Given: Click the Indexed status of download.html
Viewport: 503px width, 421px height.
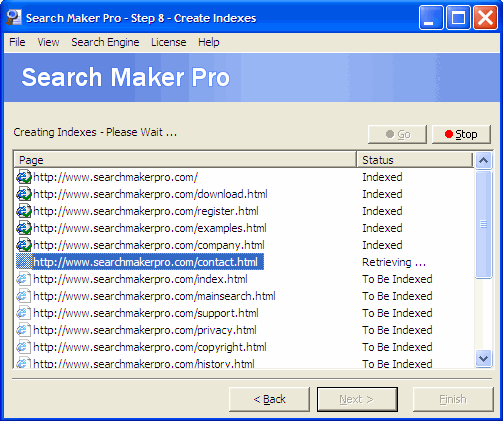Looking at the screenshot, I should click(x=382, y=194).
